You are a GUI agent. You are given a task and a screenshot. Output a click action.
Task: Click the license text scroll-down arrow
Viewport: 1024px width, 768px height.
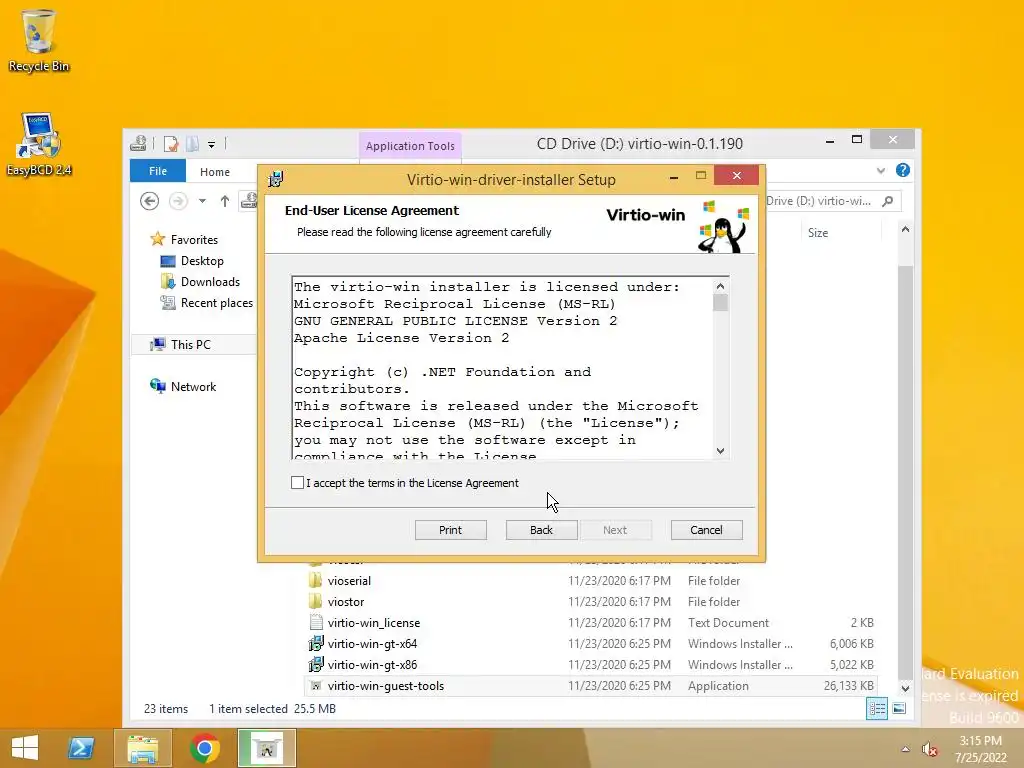pyautogui.click(x=720, y=451)
